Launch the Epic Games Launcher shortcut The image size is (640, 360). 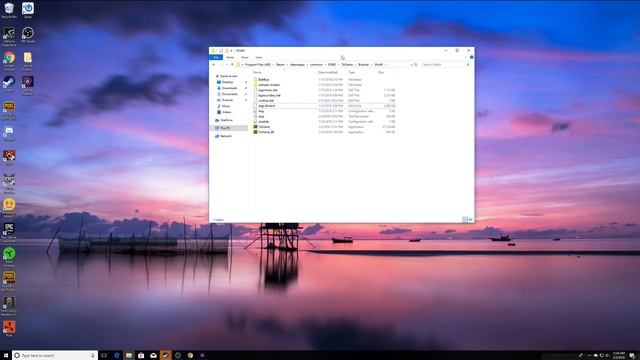(x=9, y=232)
